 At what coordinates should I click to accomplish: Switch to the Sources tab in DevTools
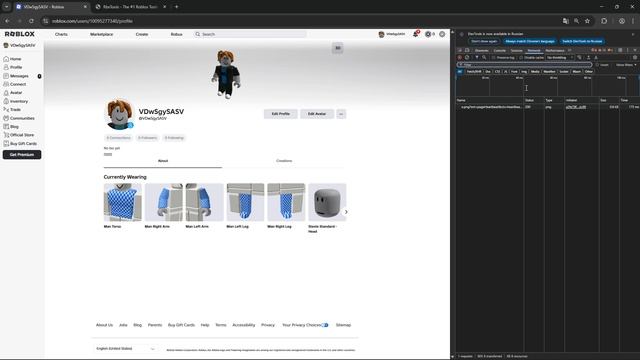[517, 51]
